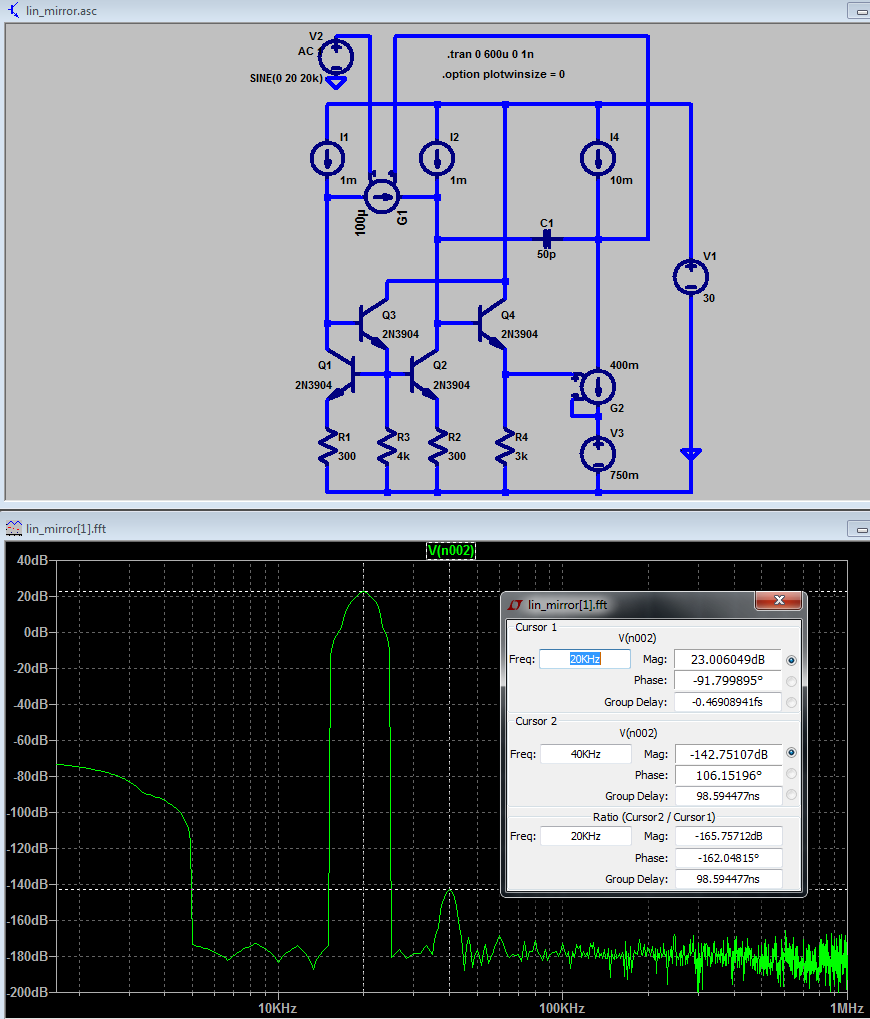Image resolution: width=870 pixels, height=1019 pixels.
Task: Select current source I1 symbol
Action: tap(327, 158)
